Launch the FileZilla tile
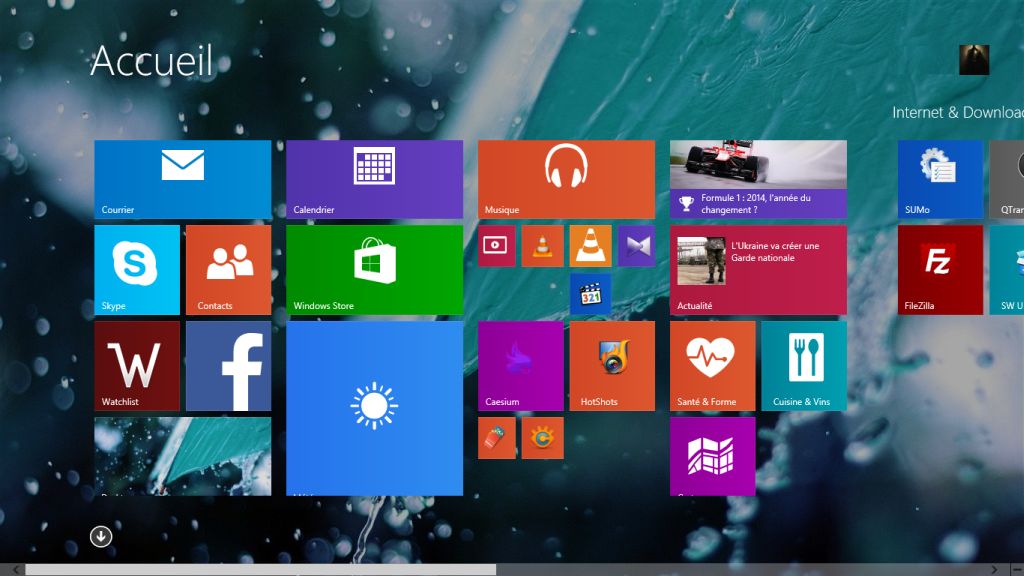 (x=940, y=270)
